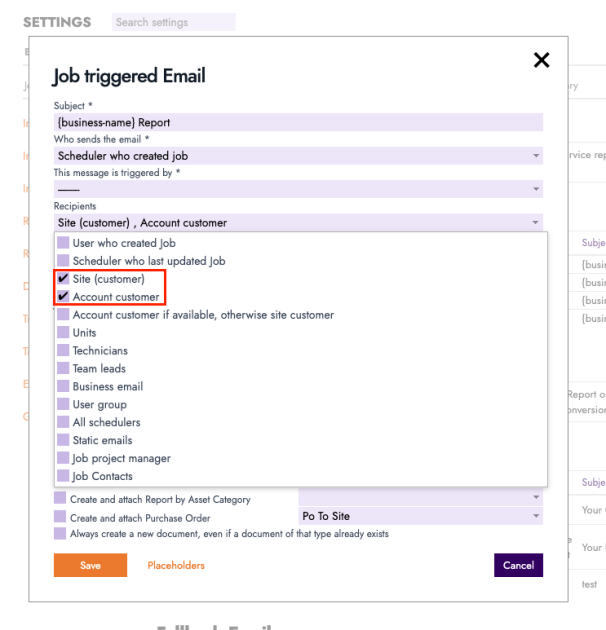Tick the Static emails checkbox
This screenshot has width=606, height=630.
64,441
